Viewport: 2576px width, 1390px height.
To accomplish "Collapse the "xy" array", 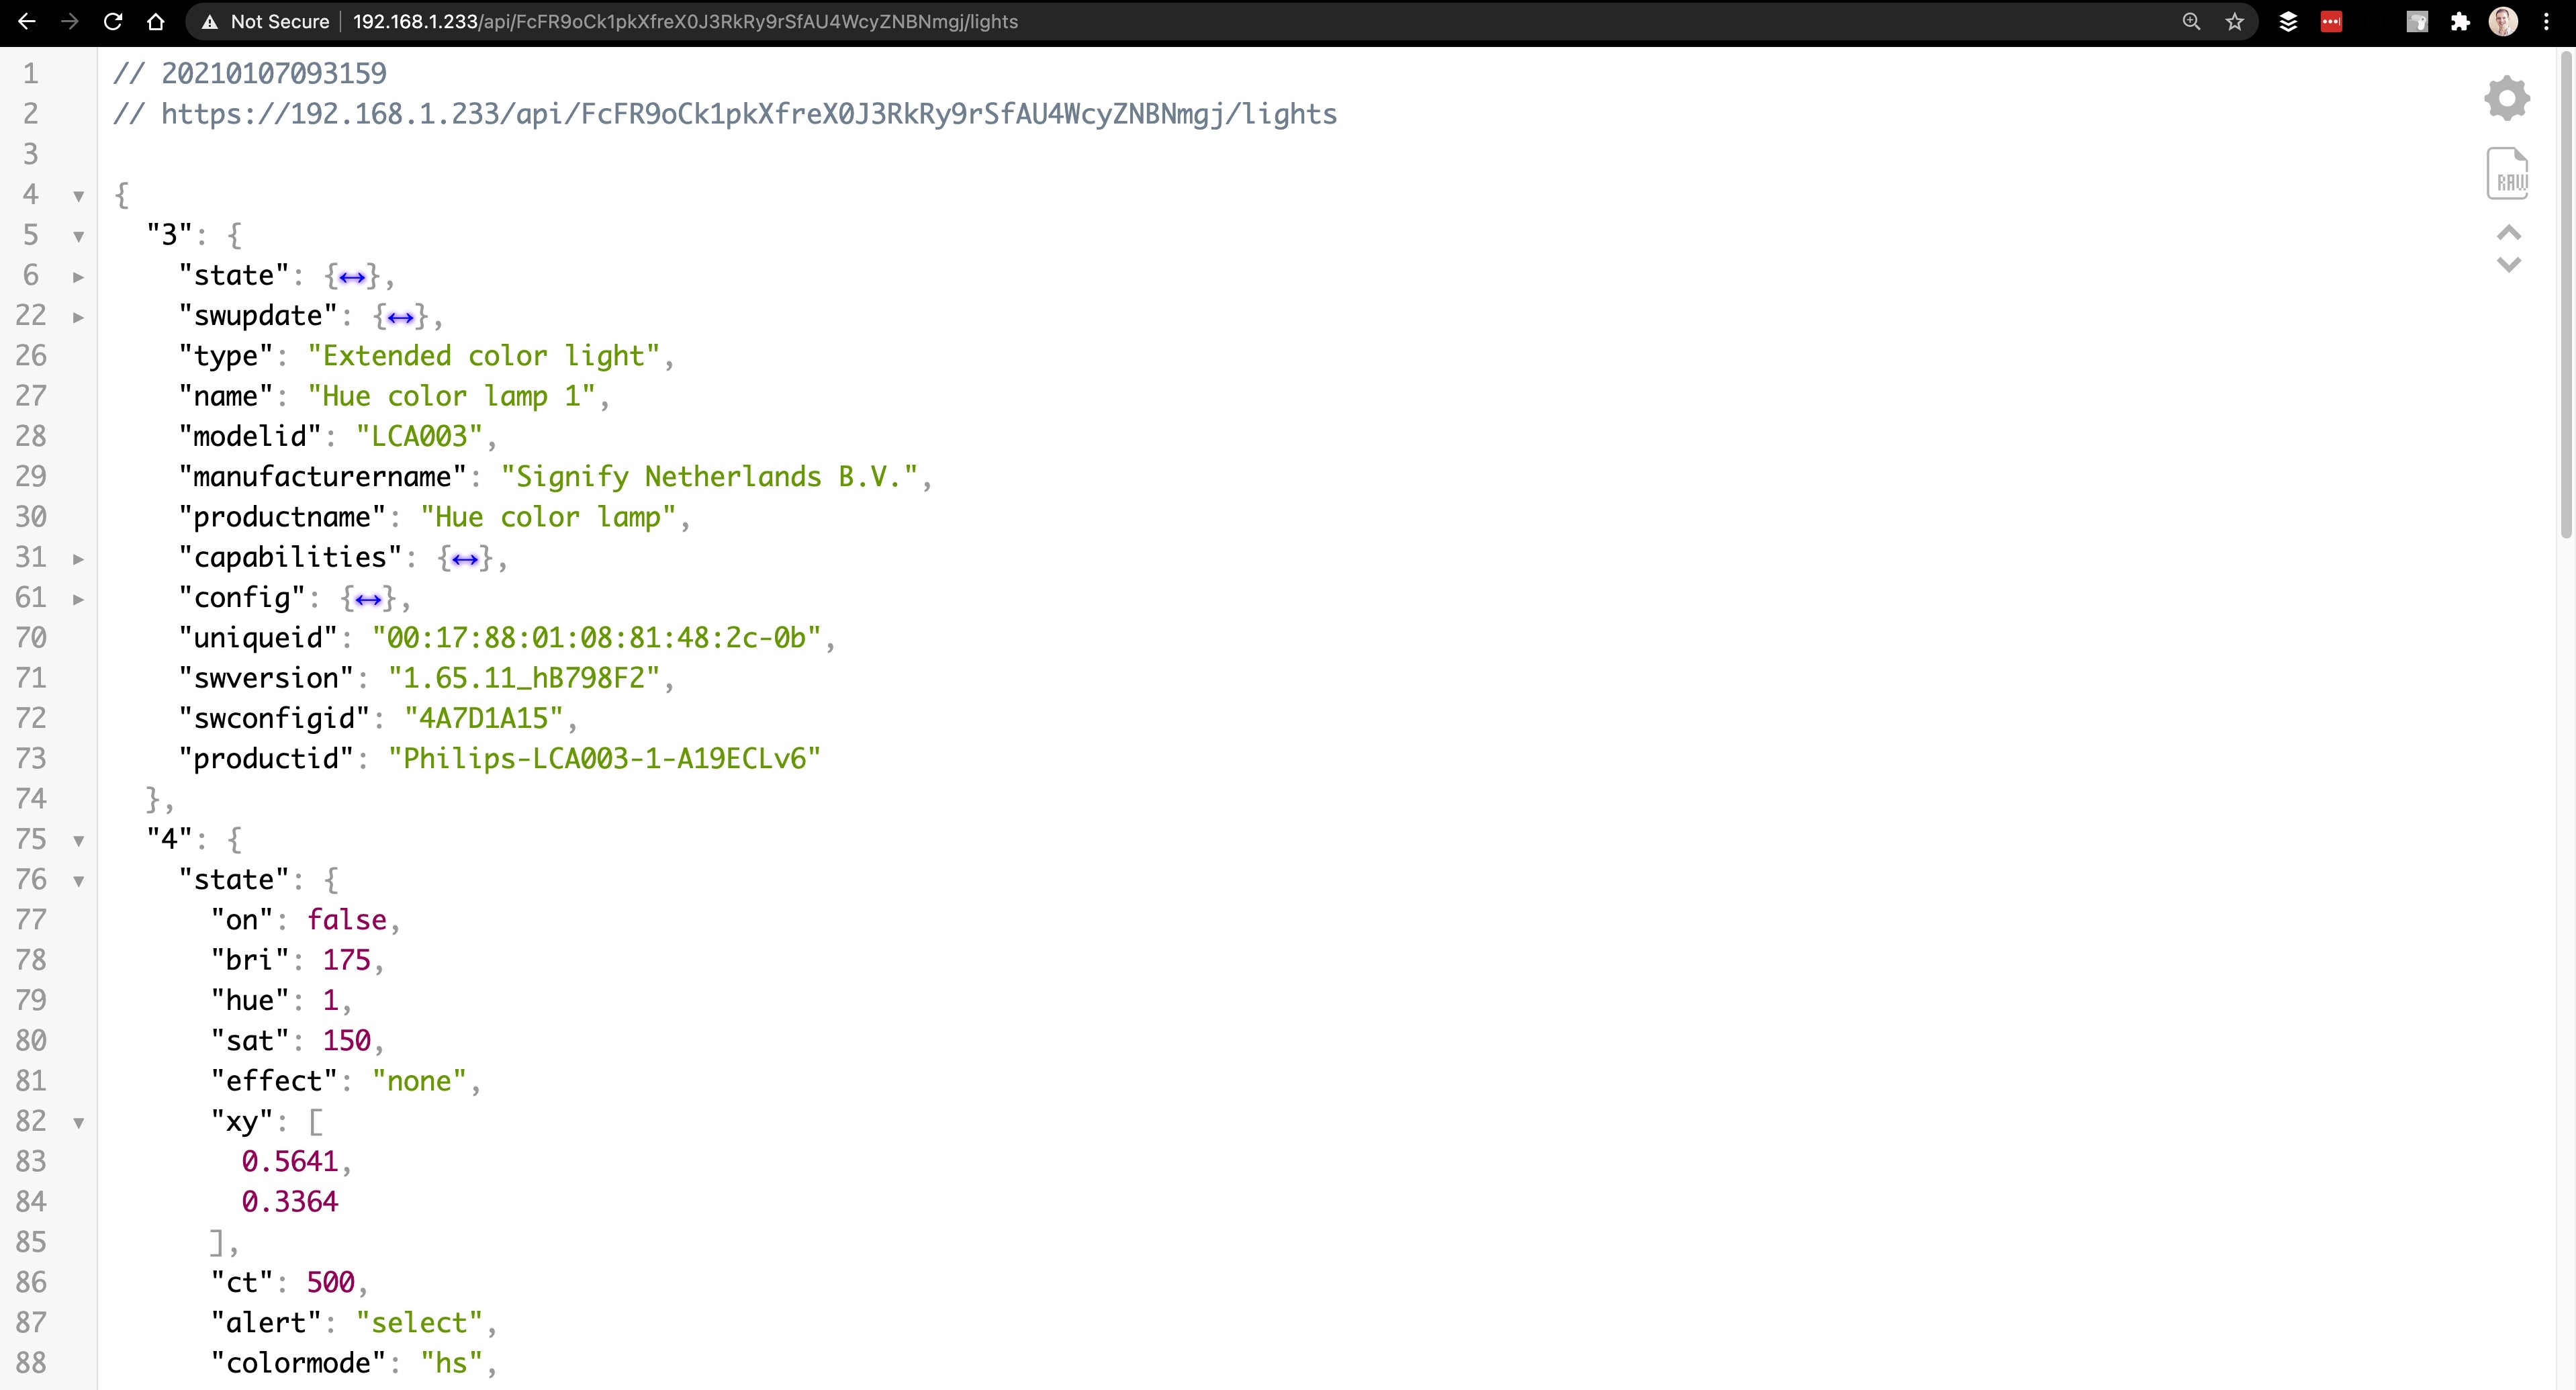I will coord(78,1123).
